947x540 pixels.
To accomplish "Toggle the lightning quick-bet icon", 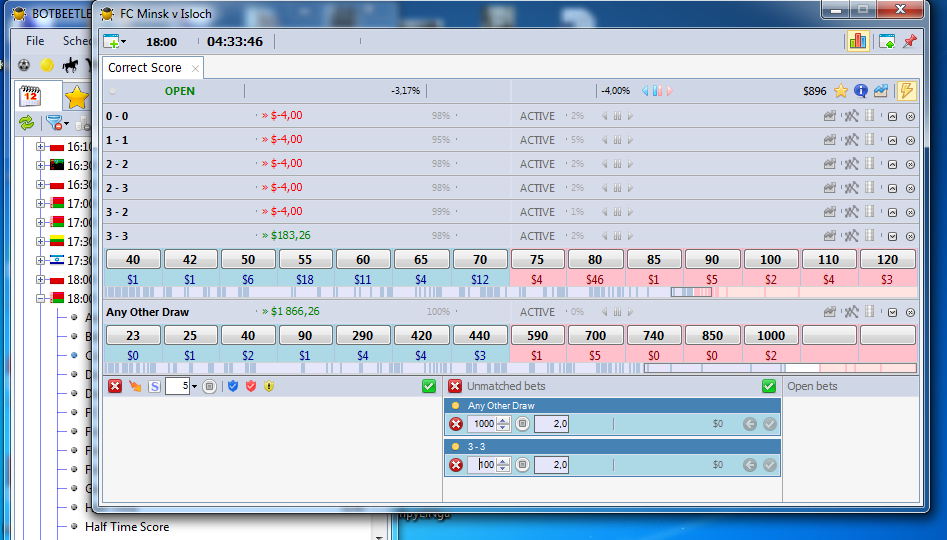I will [906, 91].
